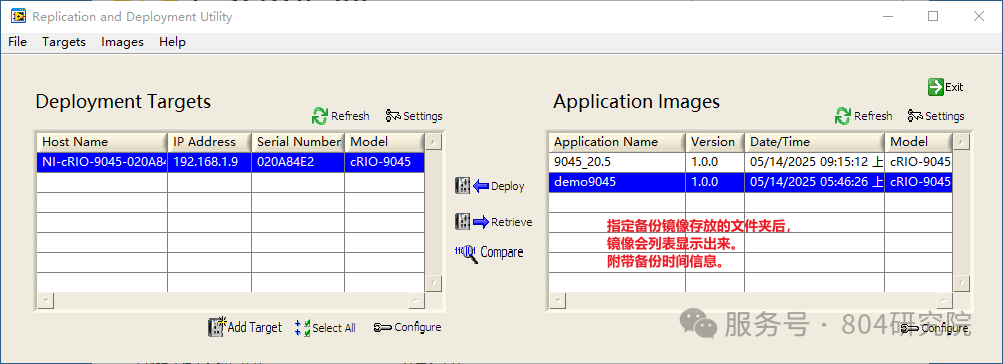Image resolution: width=1003 pixels, height=364 pixels.
Task: Click the Exit arrow icon
Action: pos(936,87)
